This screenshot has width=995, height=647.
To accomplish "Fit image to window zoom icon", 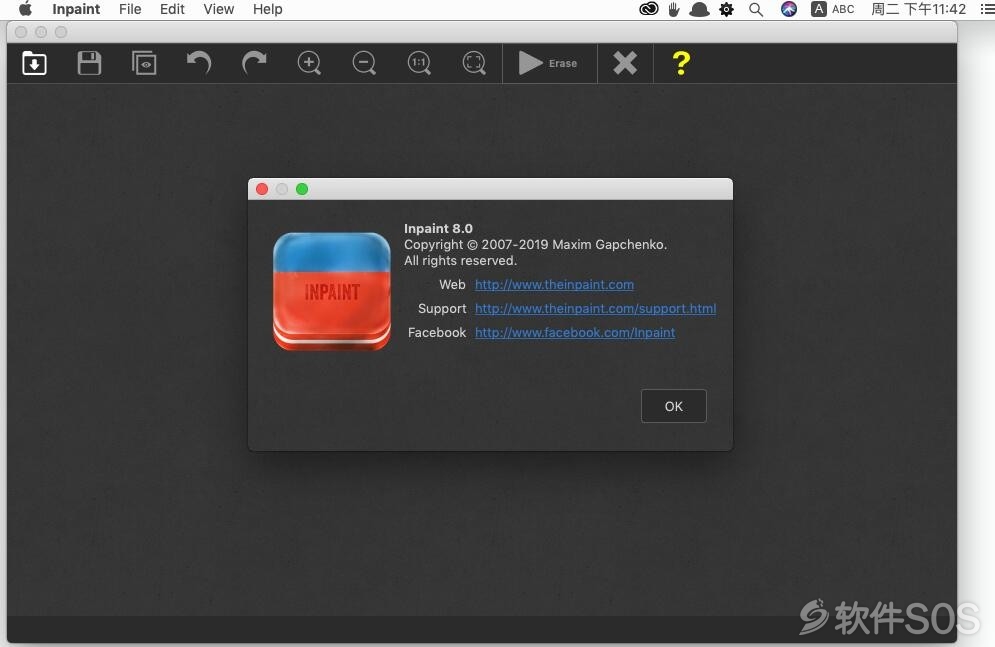I will click(474, 63).
